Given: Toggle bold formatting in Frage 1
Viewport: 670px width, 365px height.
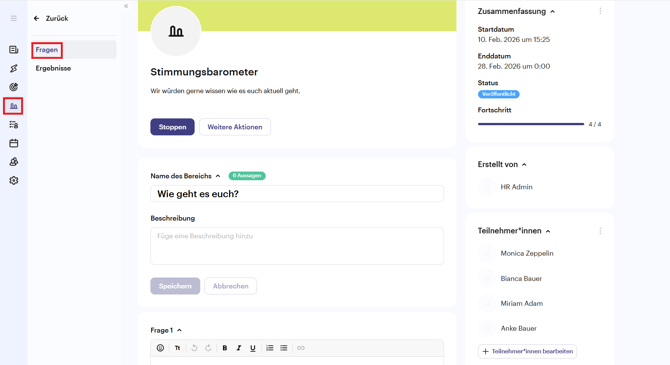Looking at the screenshot, I should [225, 348].
